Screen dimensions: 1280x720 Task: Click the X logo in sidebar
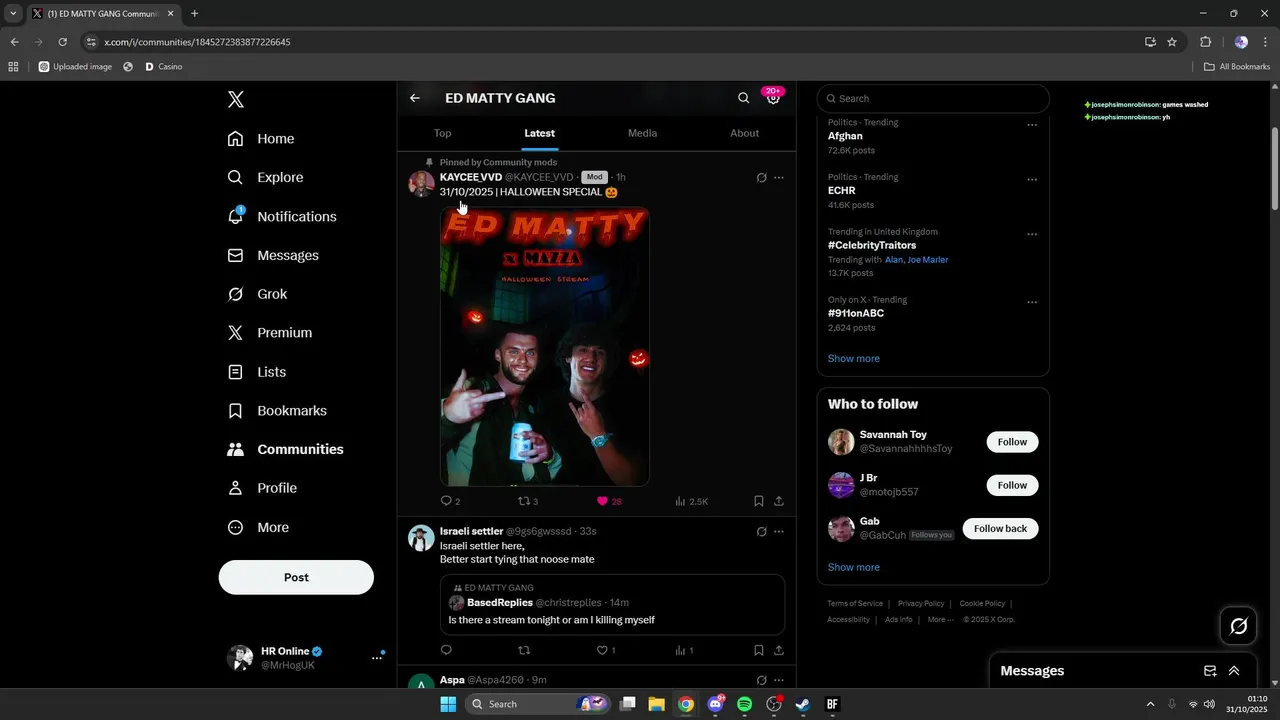tap(235, 99)
